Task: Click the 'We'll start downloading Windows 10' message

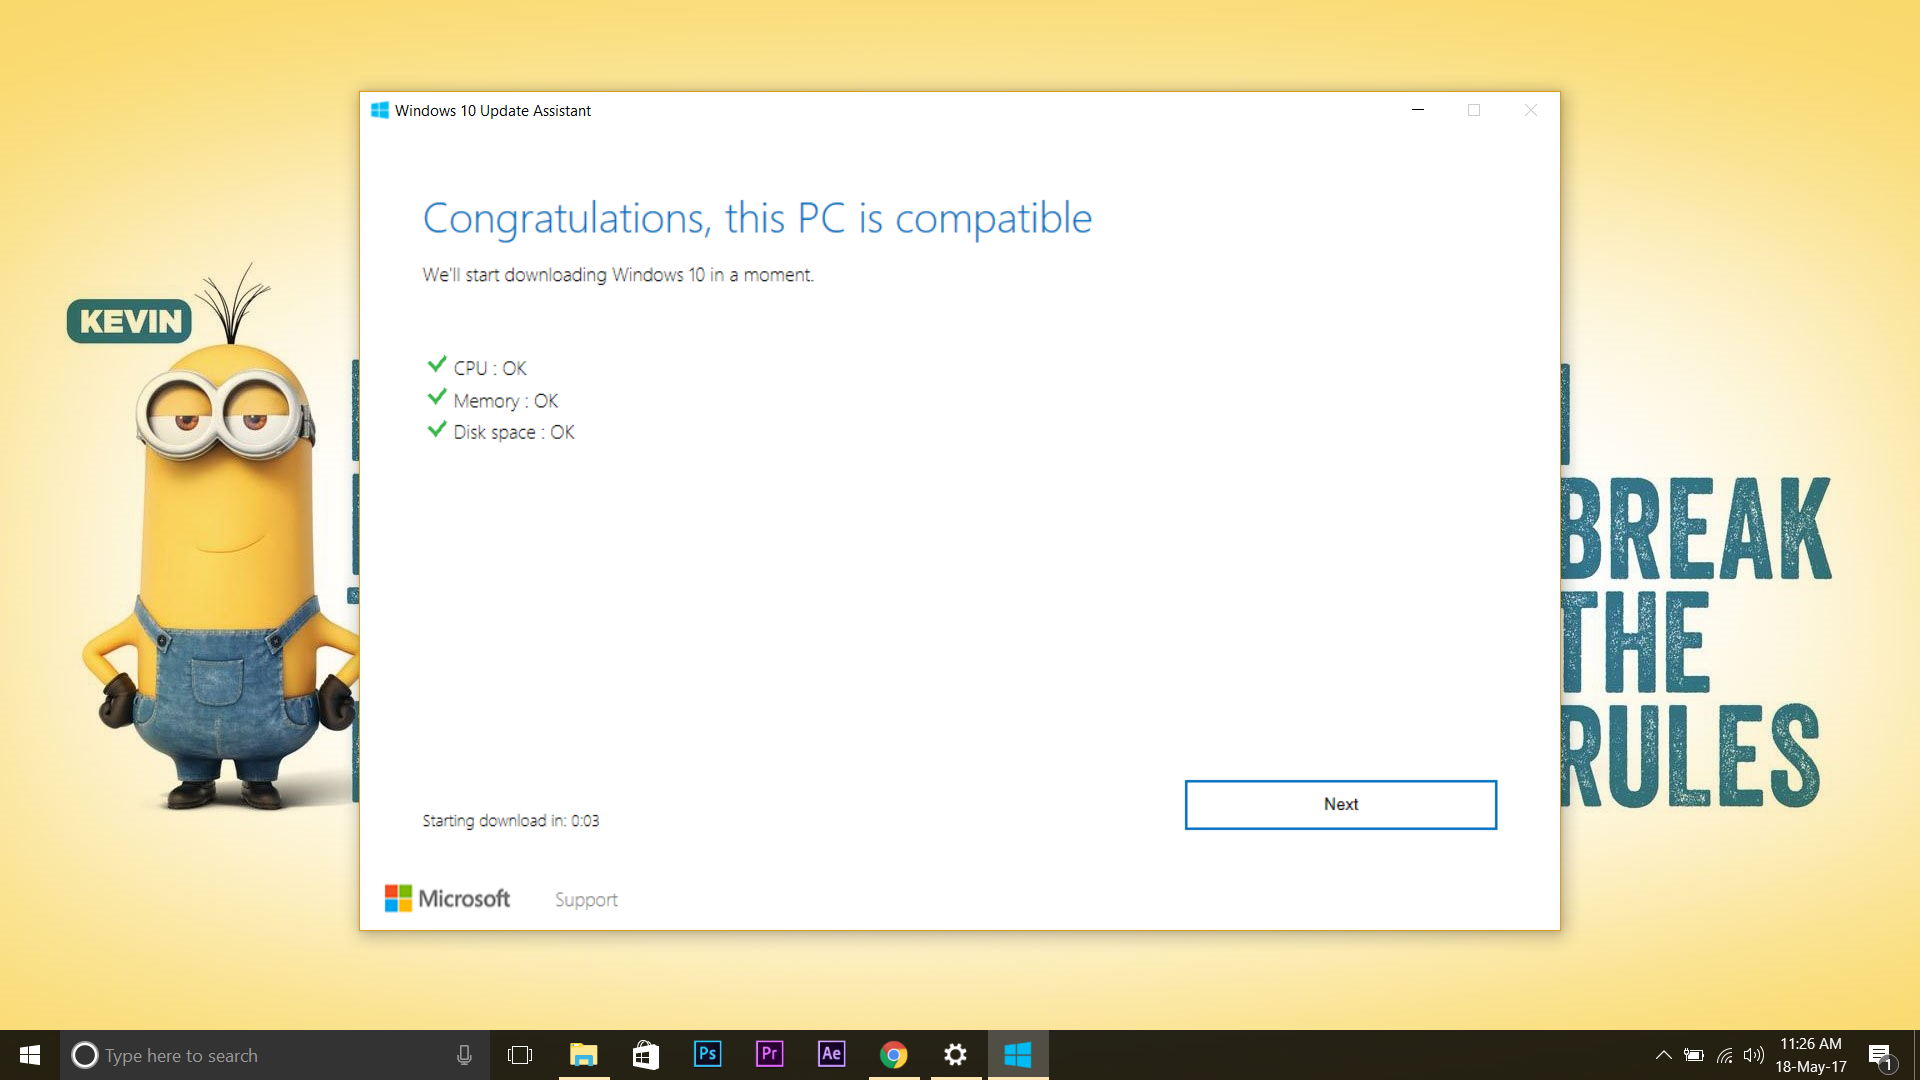Action: click(x=618, y=275)
